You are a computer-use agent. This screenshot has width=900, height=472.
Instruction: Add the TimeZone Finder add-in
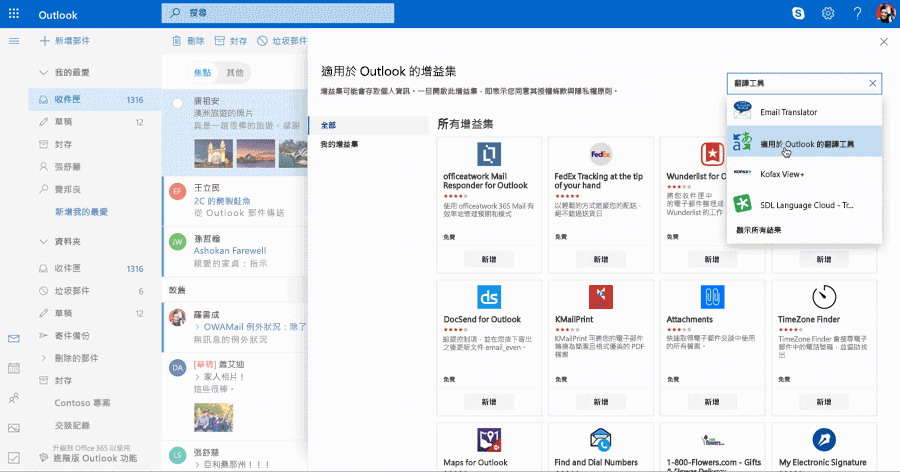click(824, 402)
